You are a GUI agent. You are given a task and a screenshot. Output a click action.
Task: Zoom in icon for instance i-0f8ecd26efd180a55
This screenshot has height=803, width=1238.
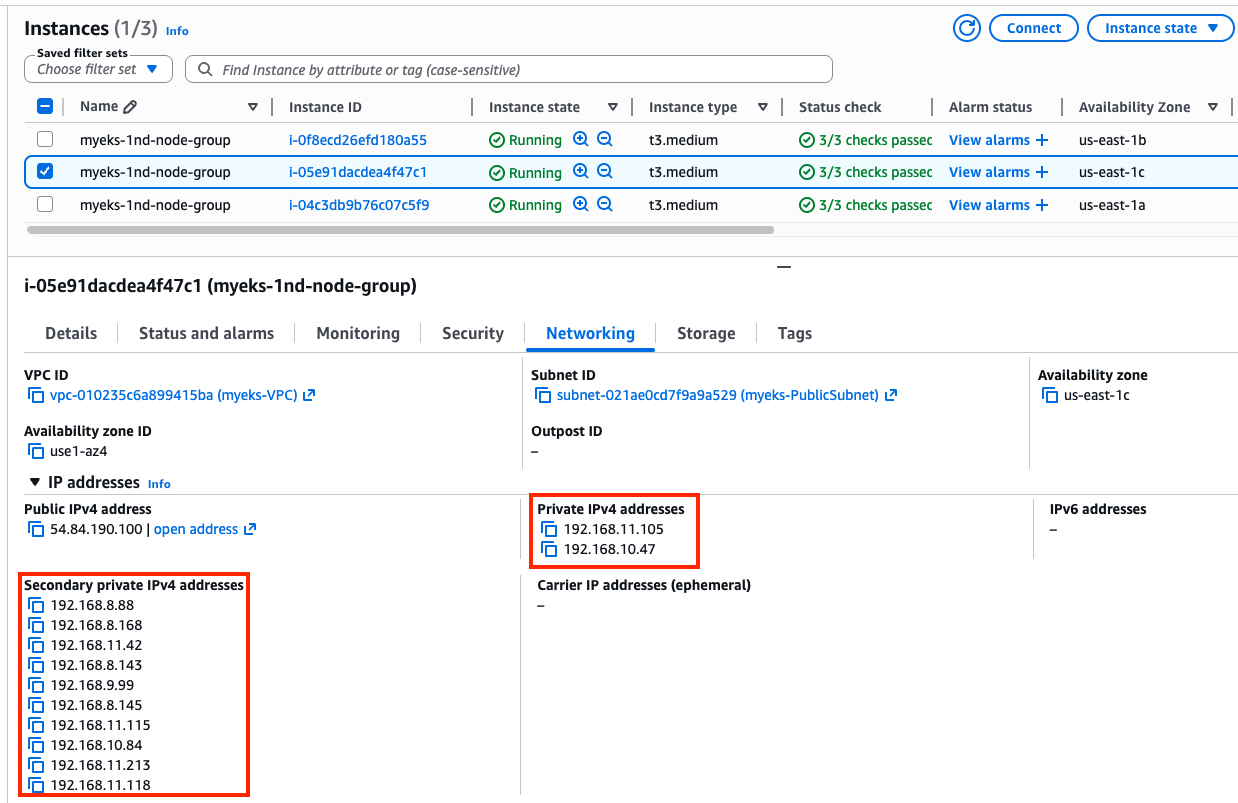pyautogui.click(x=581, y=140)
